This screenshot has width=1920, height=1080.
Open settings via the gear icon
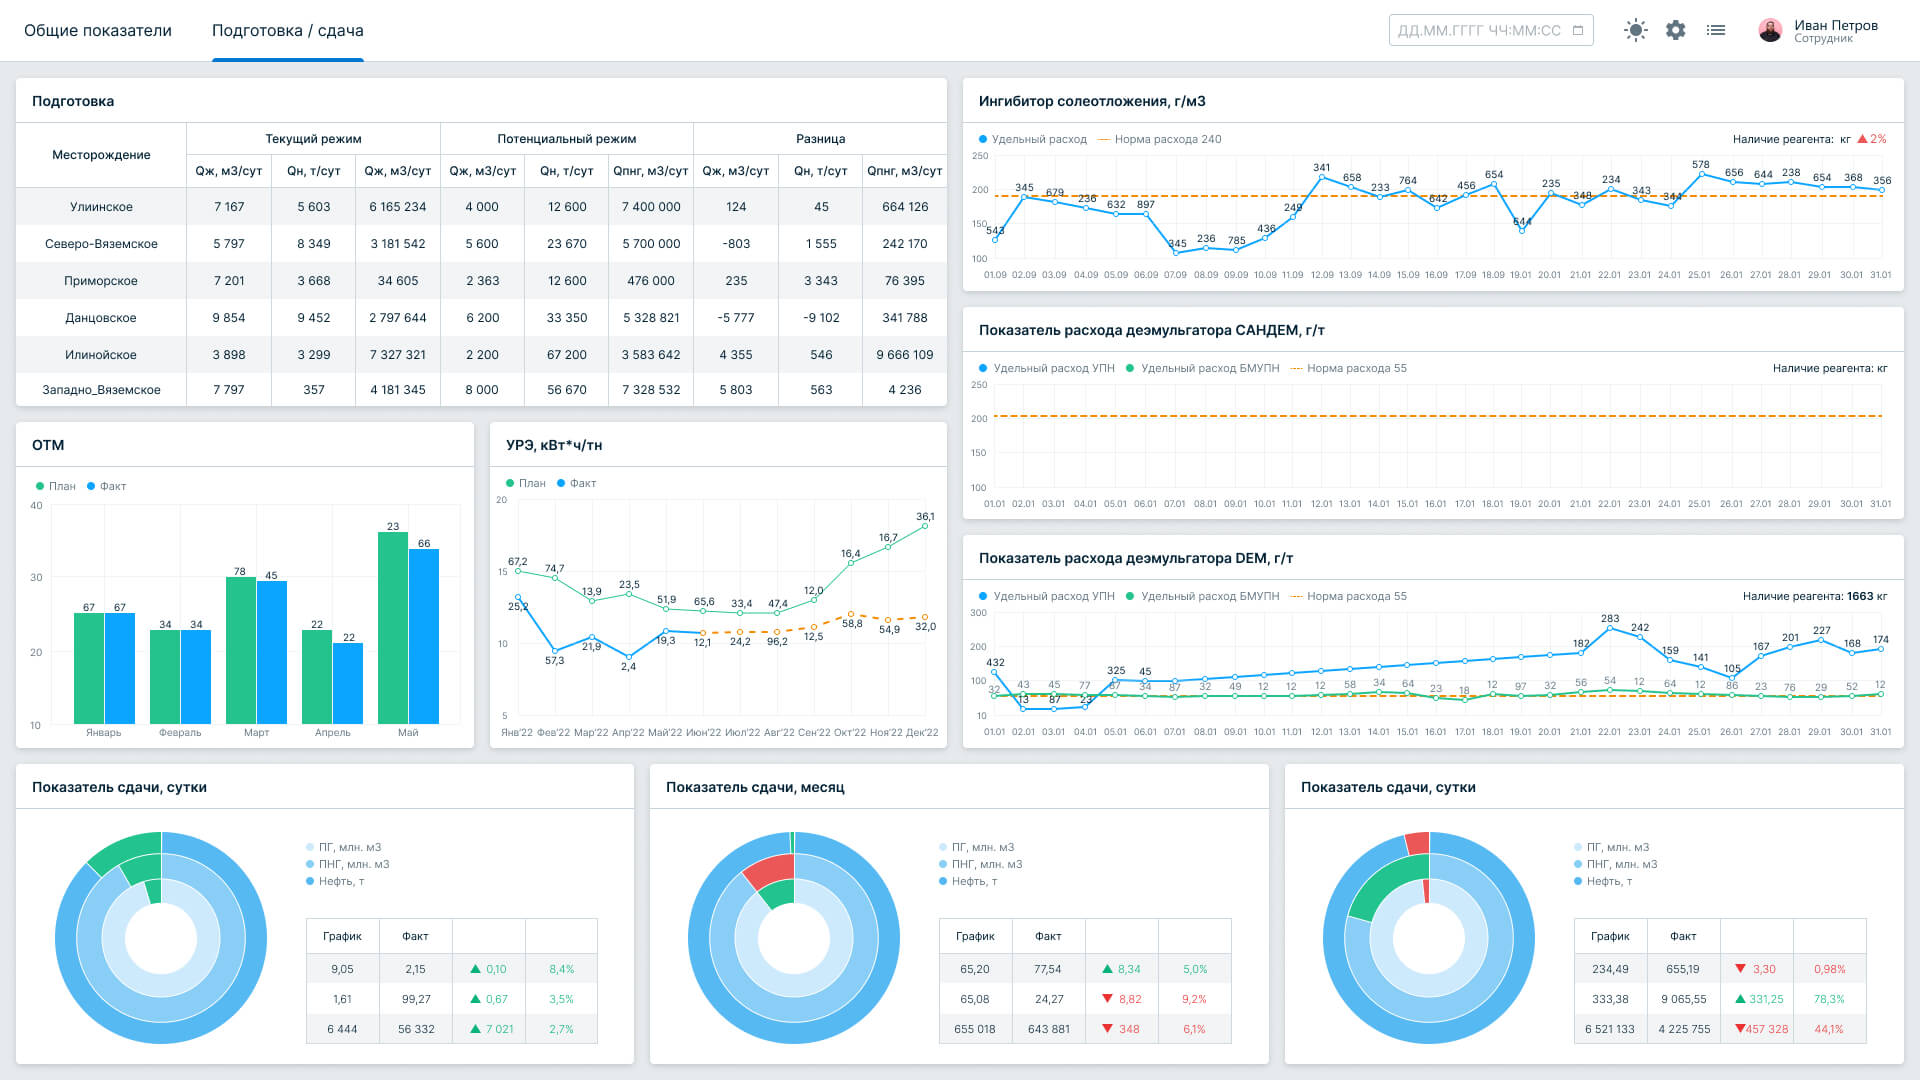point(1675,30)
